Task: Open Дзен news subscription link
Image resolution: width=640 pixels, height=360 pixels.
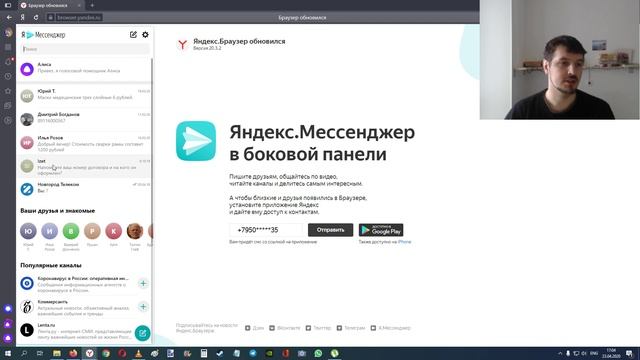Action: coord(254,328)
